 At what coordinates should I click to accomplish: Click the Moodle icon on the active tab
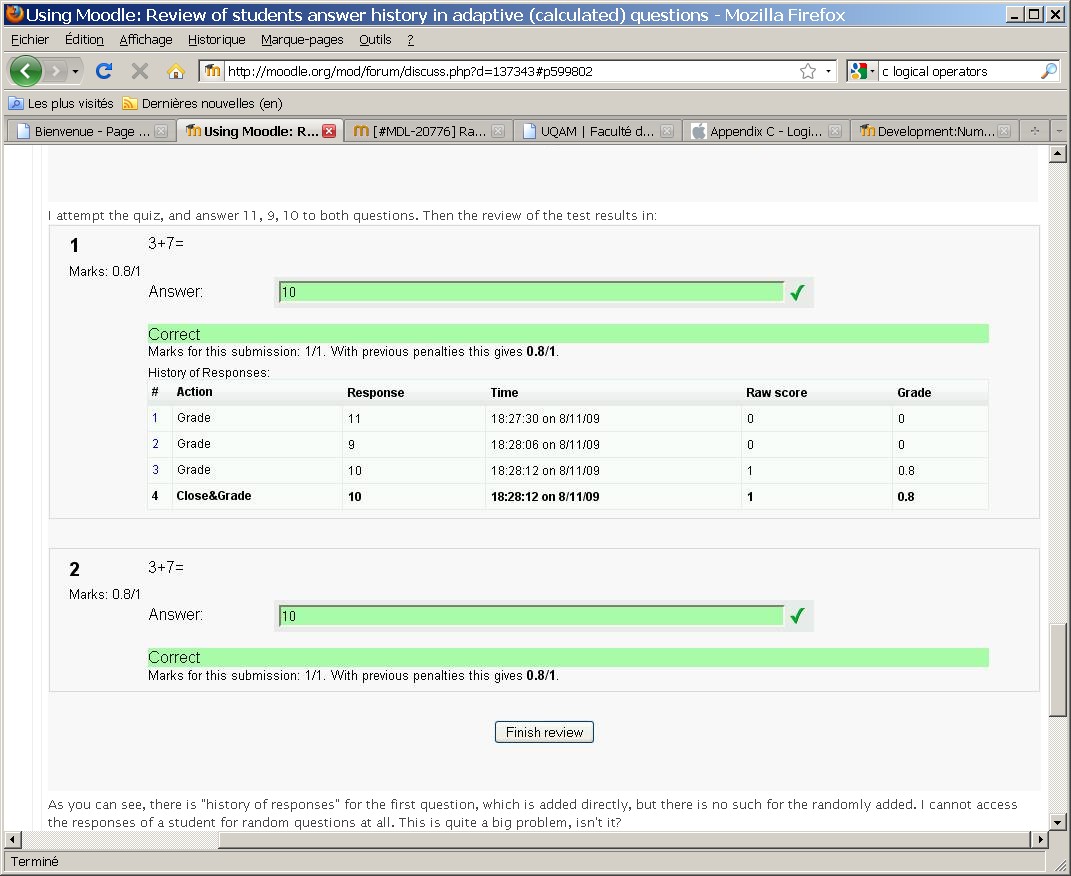[193, 130]
